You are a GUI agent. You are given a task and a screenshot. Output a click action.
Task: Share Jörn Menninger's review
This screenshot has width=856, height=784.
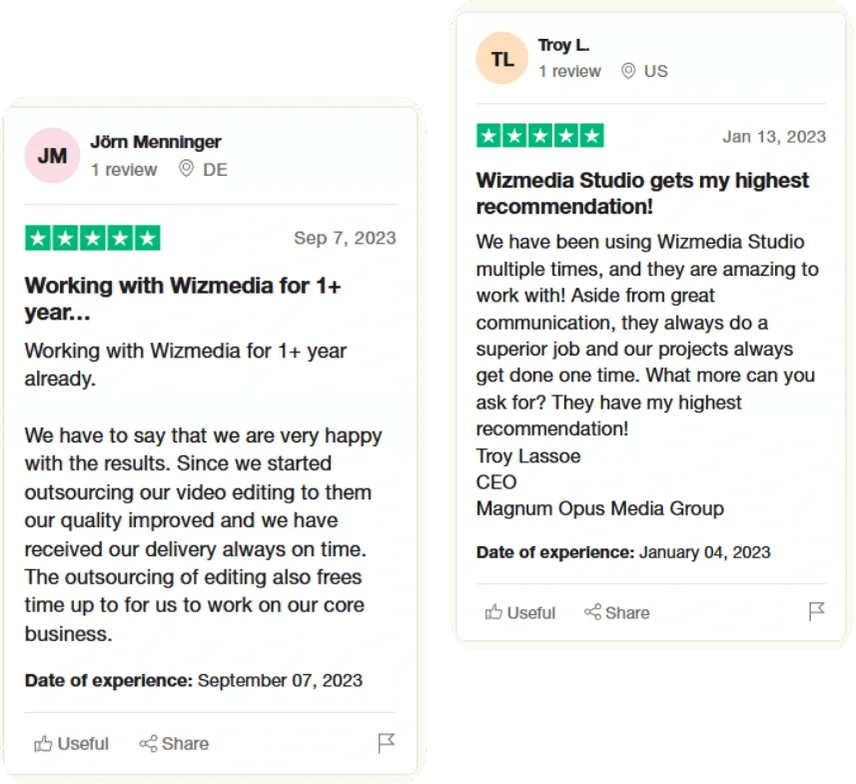(174, 744)
